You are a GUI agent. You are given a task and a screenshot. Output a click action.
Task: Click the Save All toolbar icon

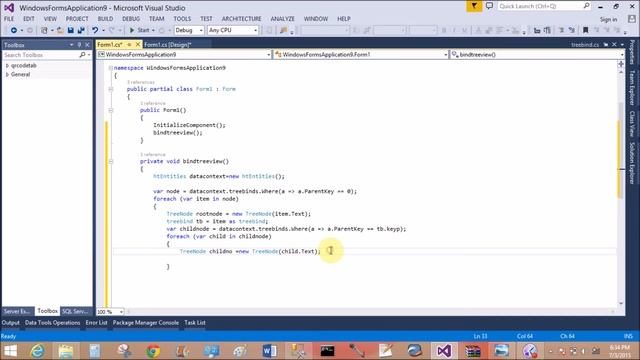[x=81, y=30]
